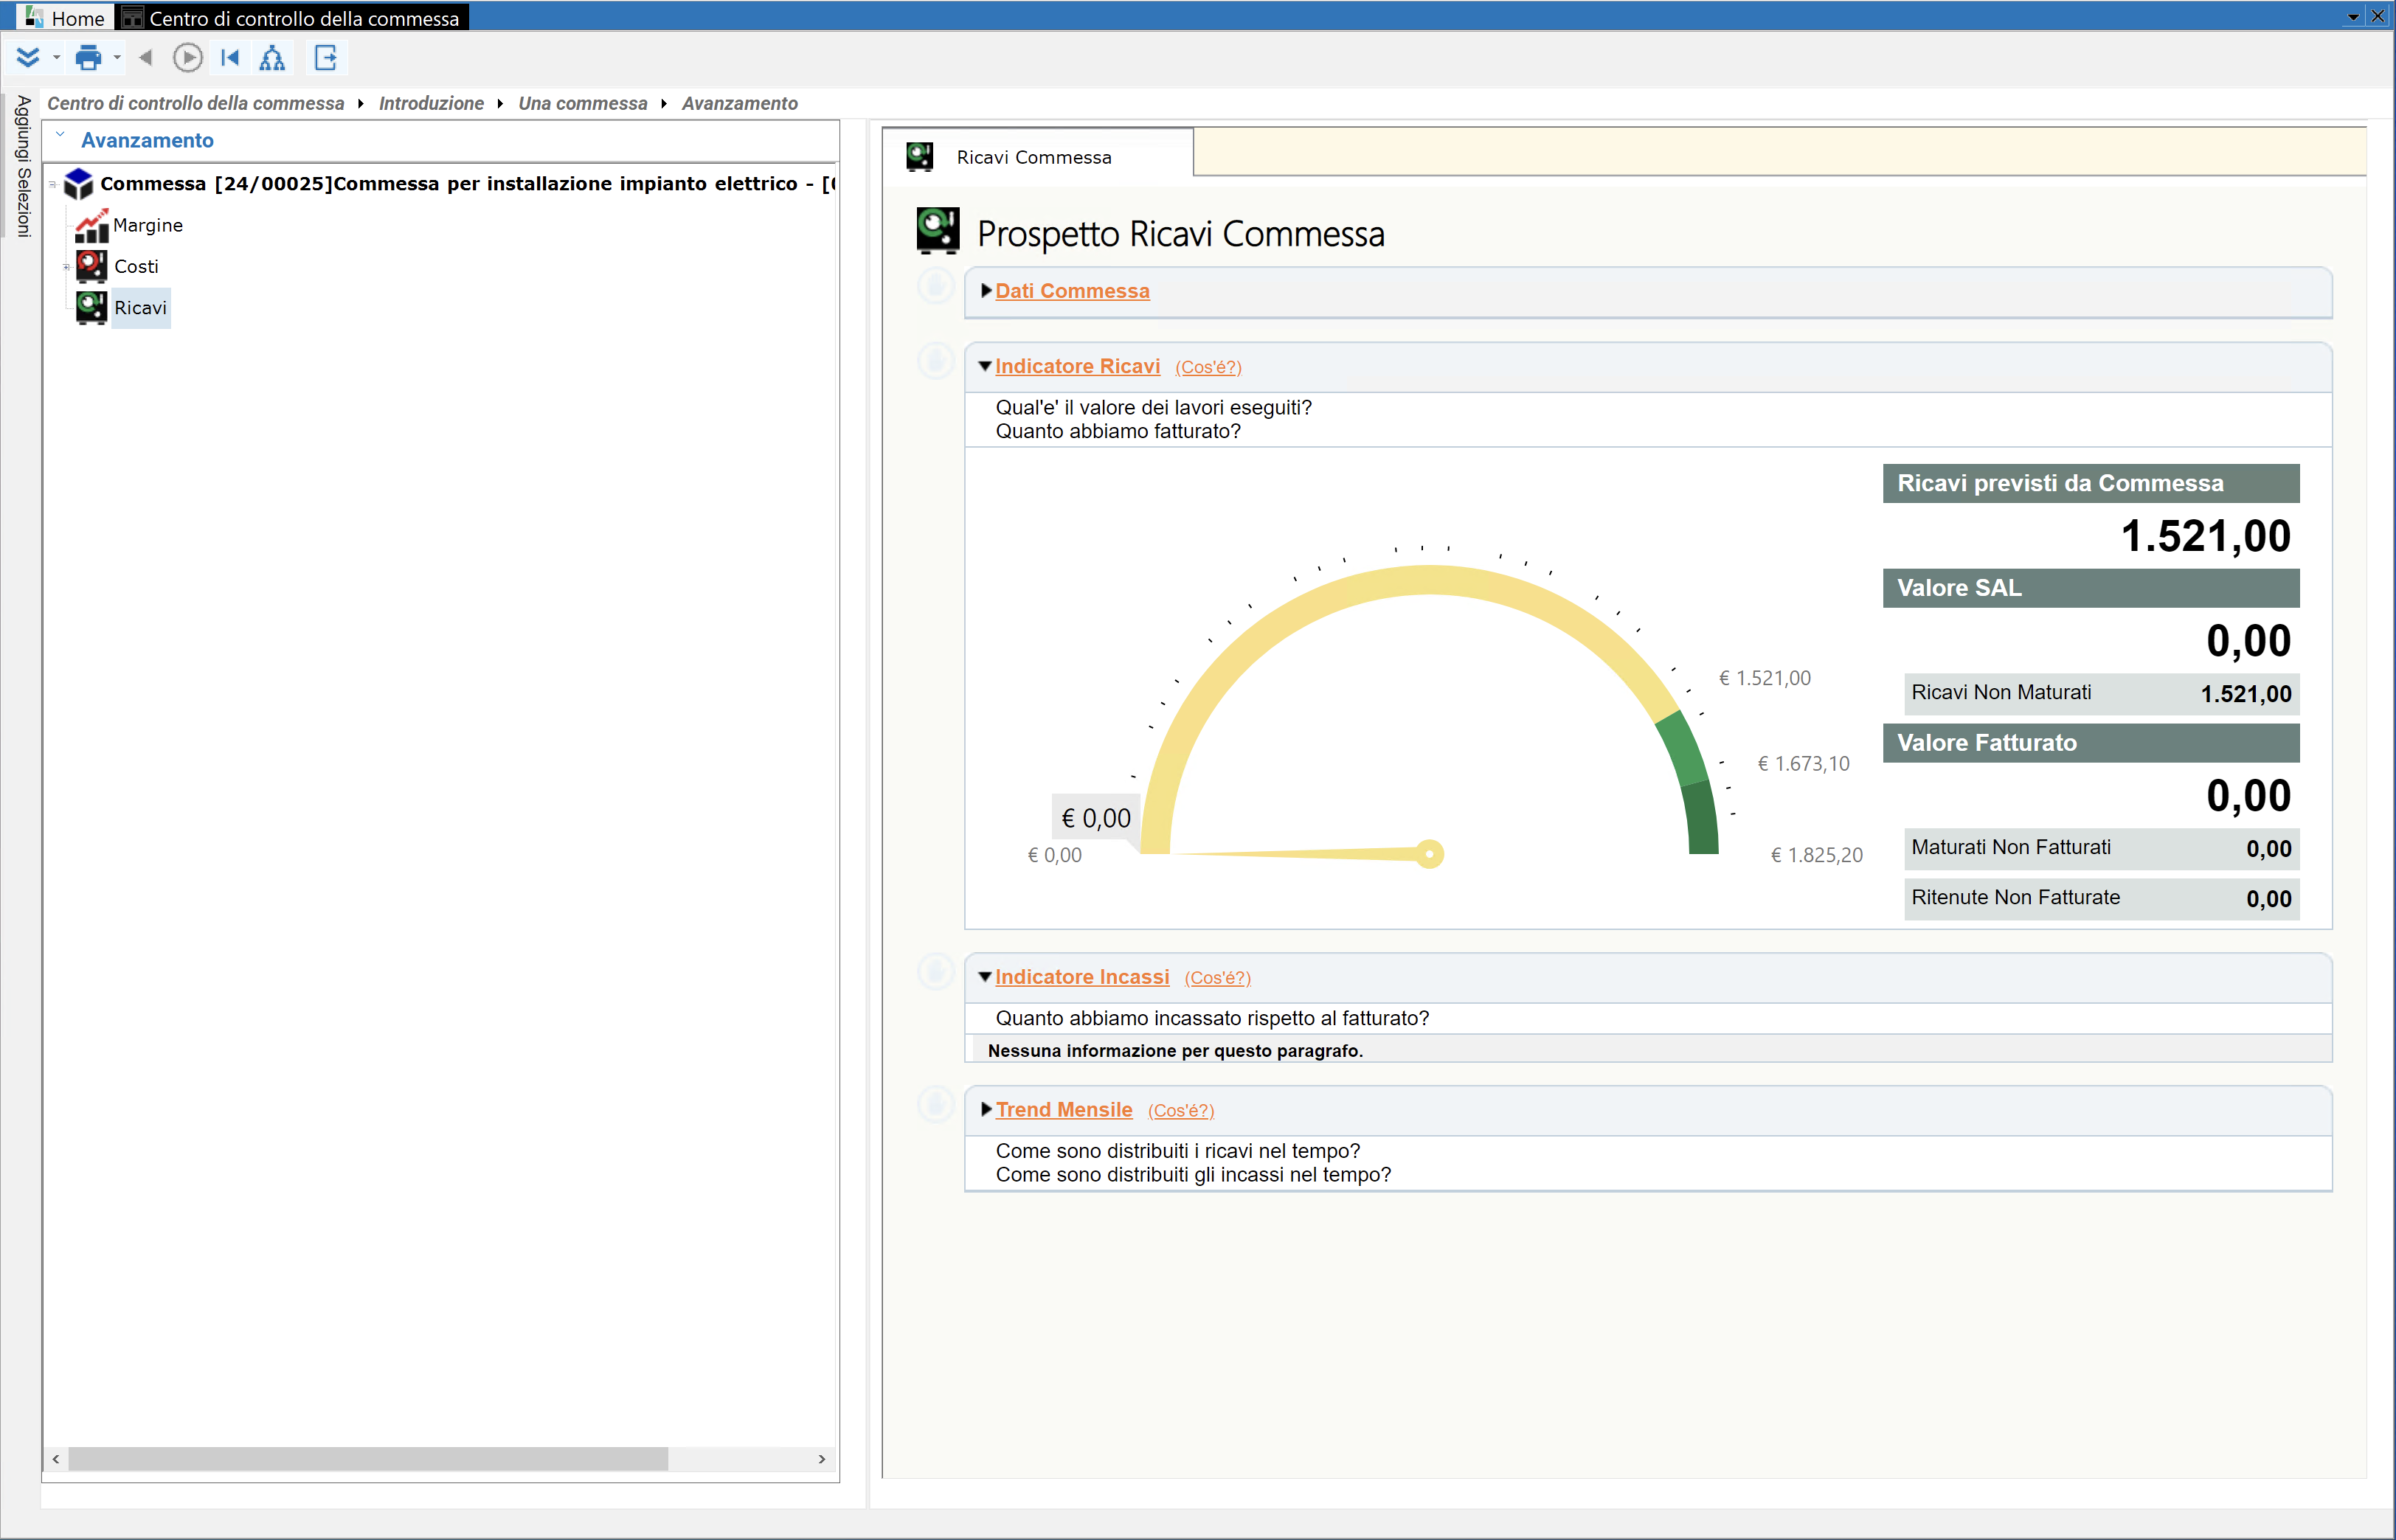This screenshot has width=2396, height=1540.
Task: Open the print options dropdown arrow
Action: point(117,58)
